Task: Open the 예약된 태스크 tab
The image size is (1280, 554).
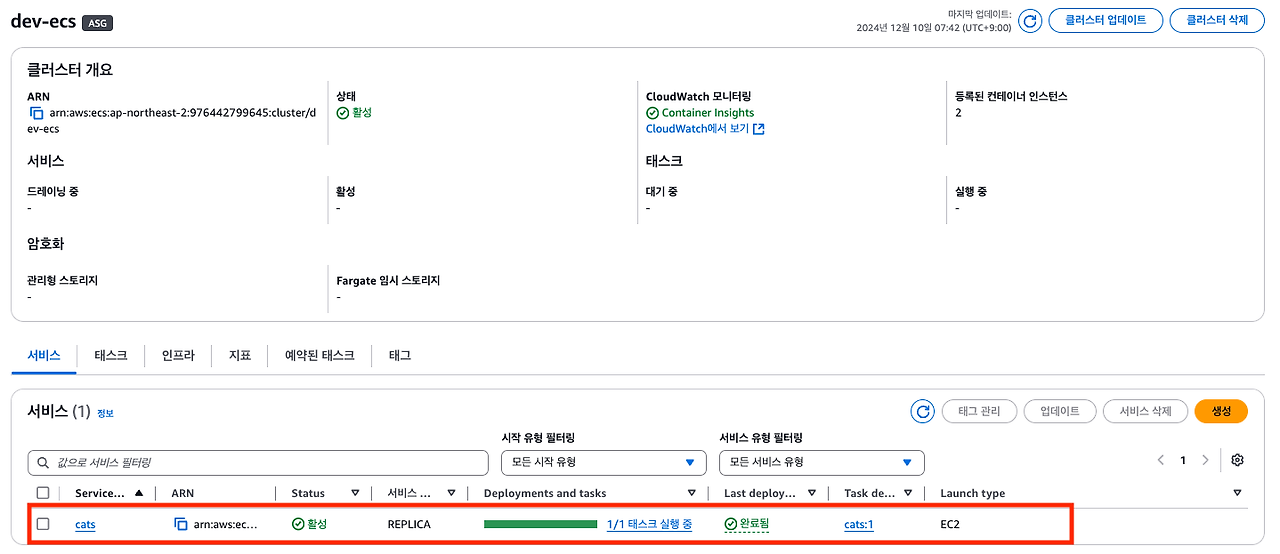Action: click(320, 355)
